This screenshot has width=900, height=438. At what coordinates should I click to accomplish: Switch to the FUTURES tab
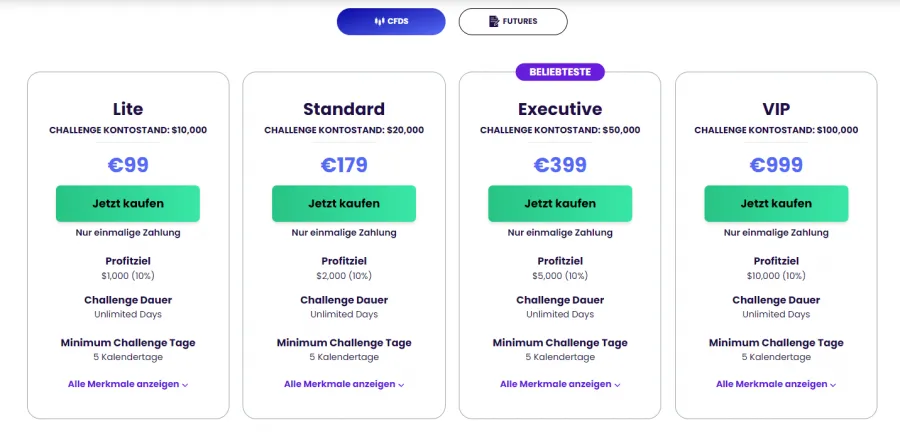click(x=512, y=21)
